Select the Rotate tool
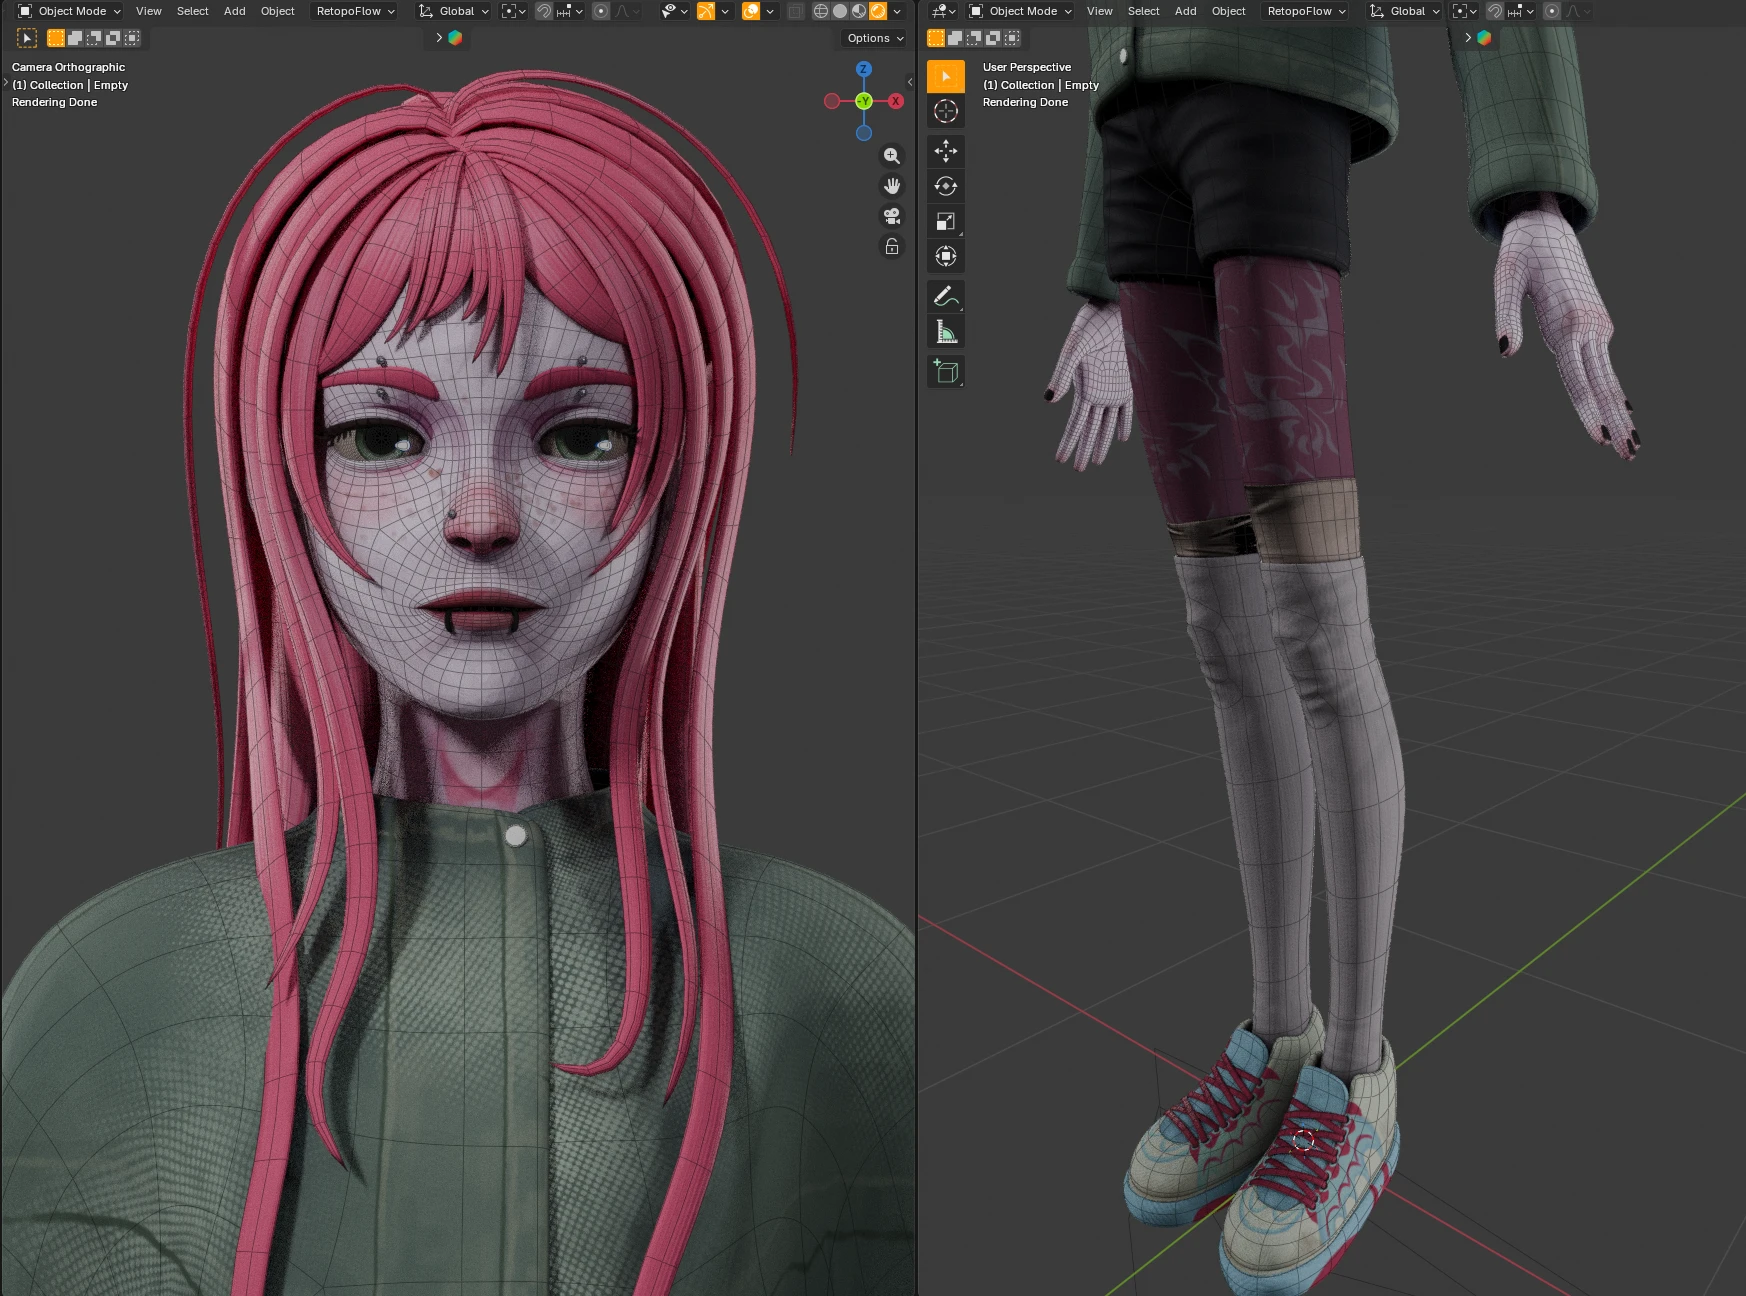 pos(945,186)
